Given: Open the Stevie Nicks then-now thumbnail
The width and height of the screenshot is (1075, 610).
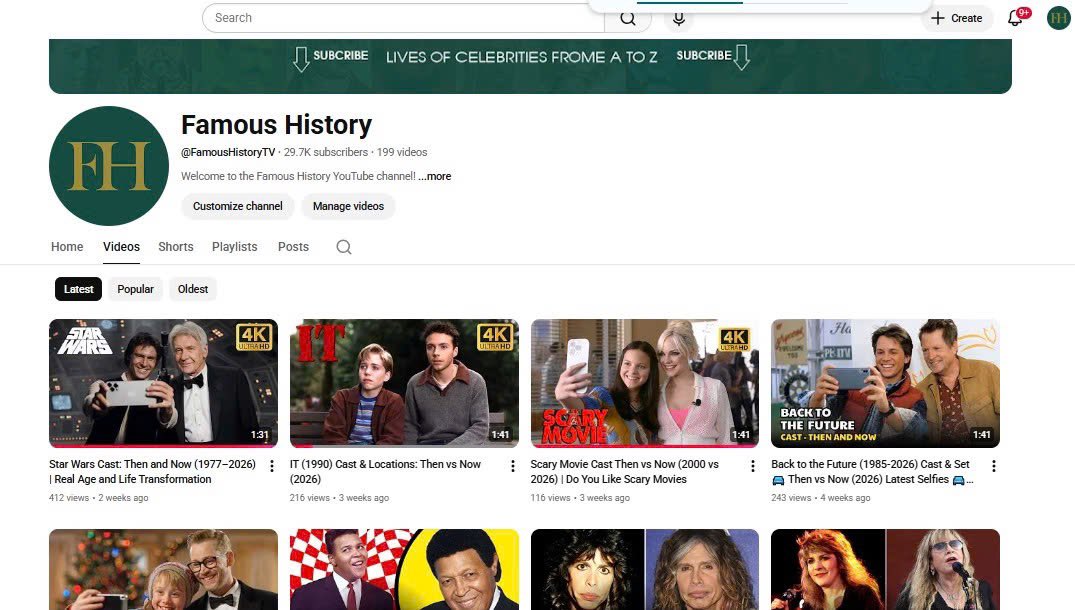Looking at the screenshot, I should point(886,570).
